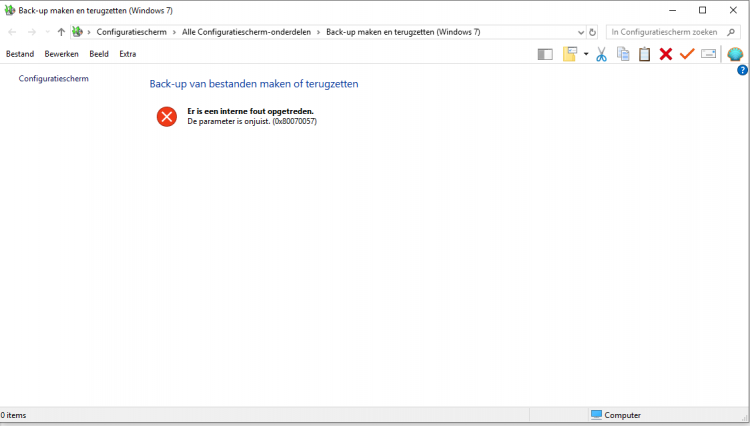Screen dimensions: 750x426
Task: Expand the address bar history dropdown
Action: [x=581, y=32]
